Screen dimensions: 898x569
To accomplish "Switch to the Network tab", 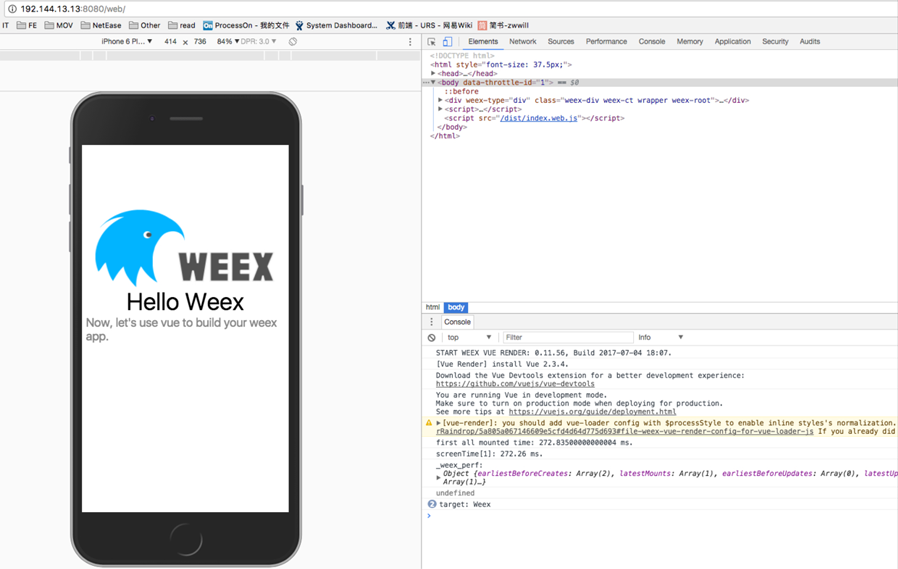I will (522, 42).
